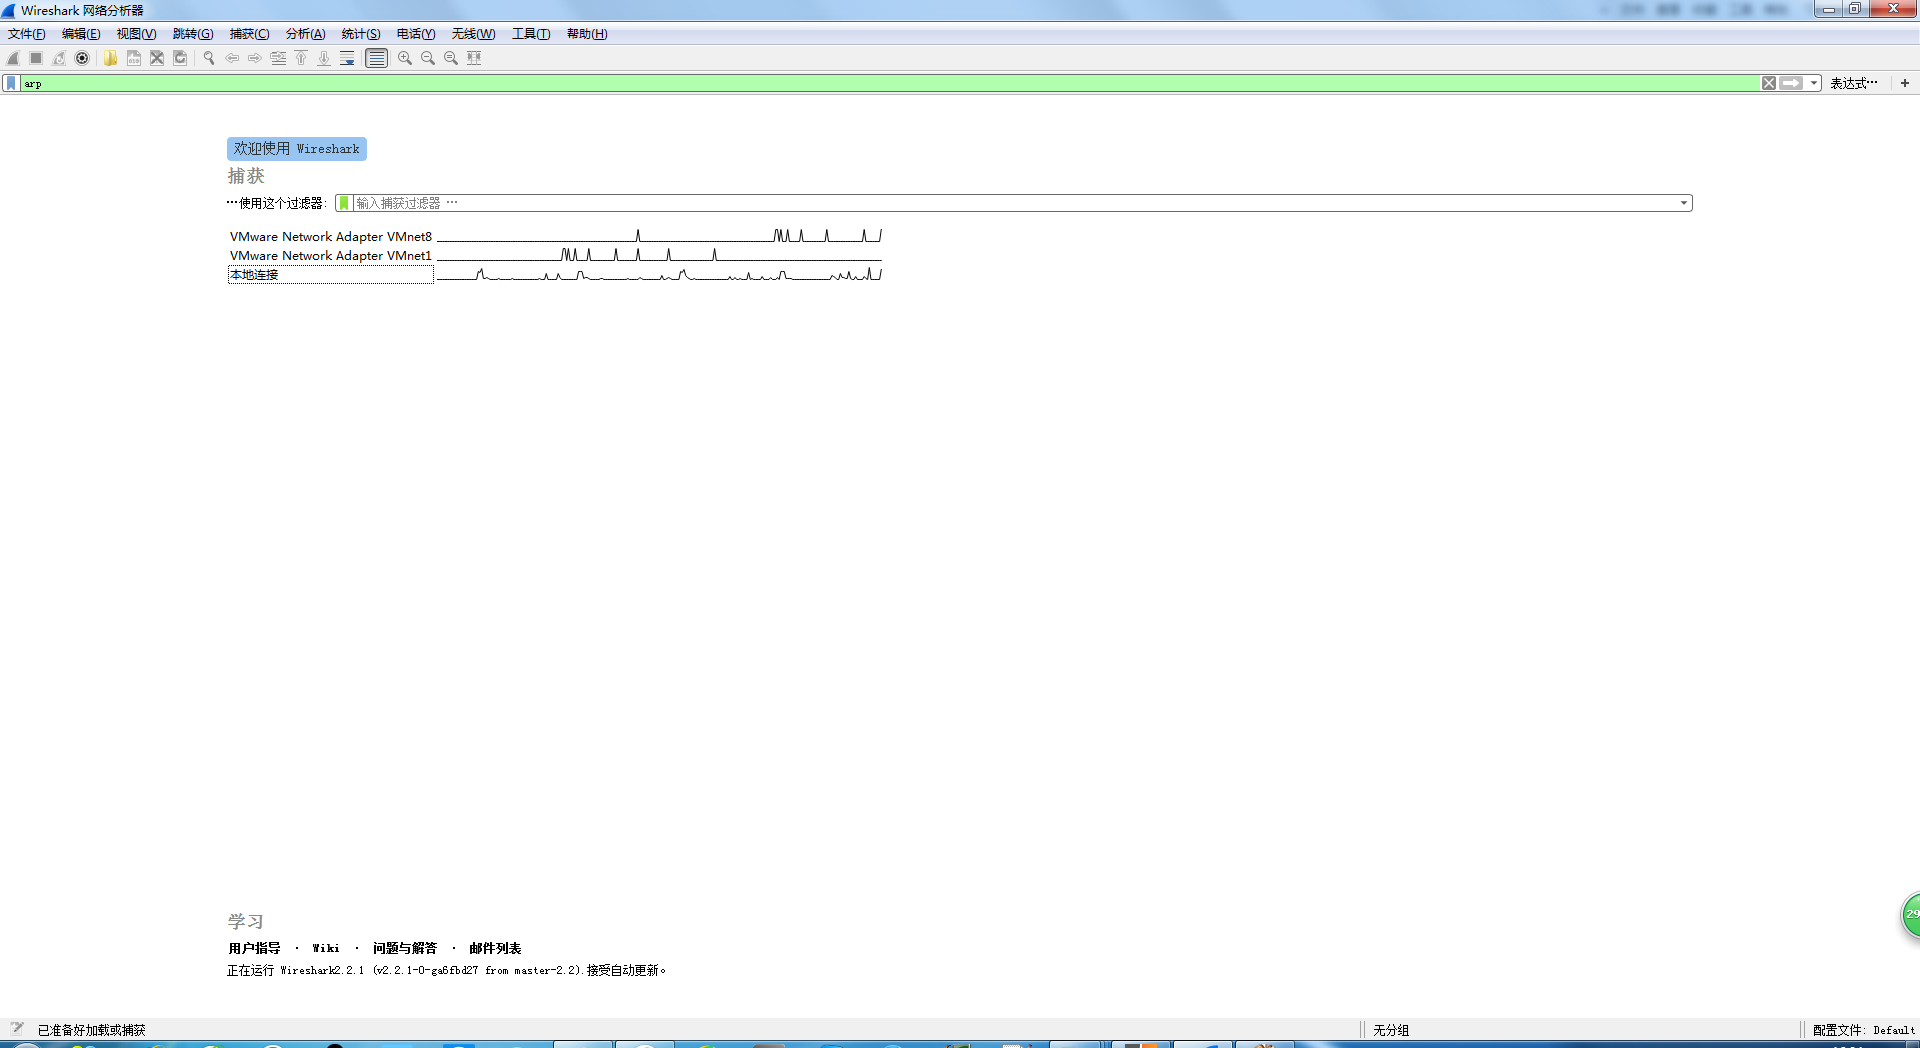Open the 电话(Y) menu

coord(416,34)
